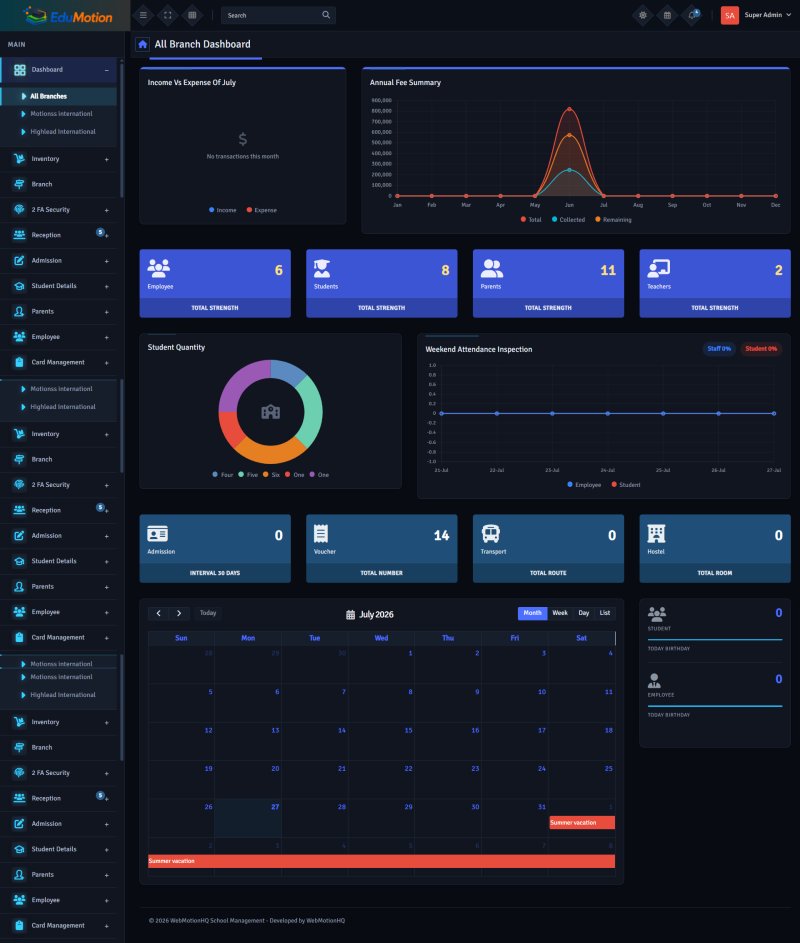Toggle the Expense legend series
The height and width of the screenshot is (943, 800).
pyautogui.click(x=262, y=210)
